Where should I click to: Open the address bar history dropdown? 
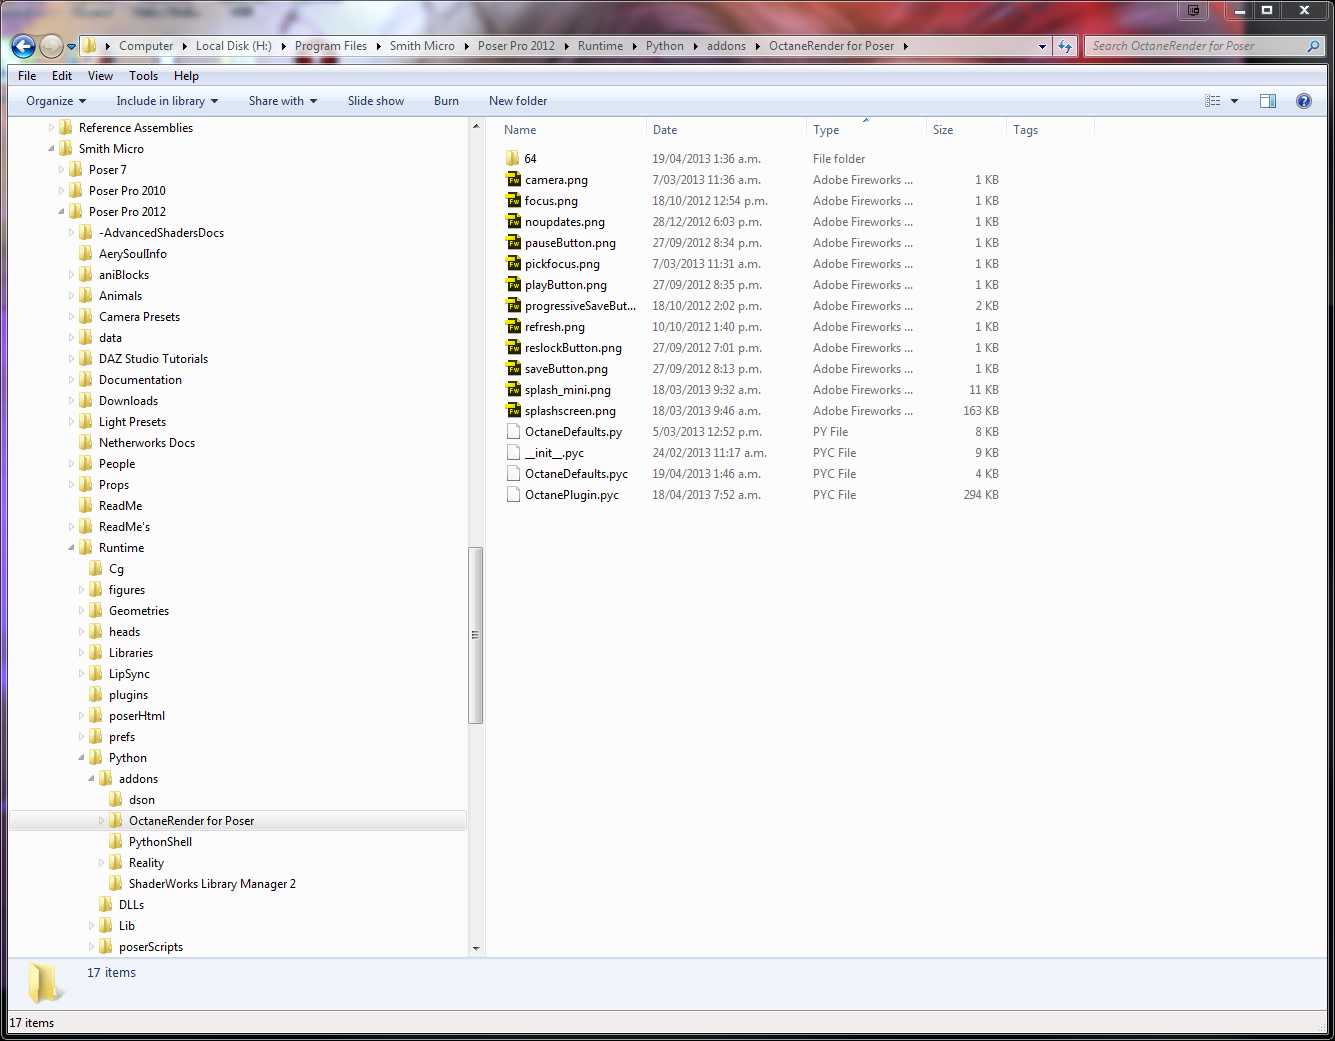click(1042, 46)
